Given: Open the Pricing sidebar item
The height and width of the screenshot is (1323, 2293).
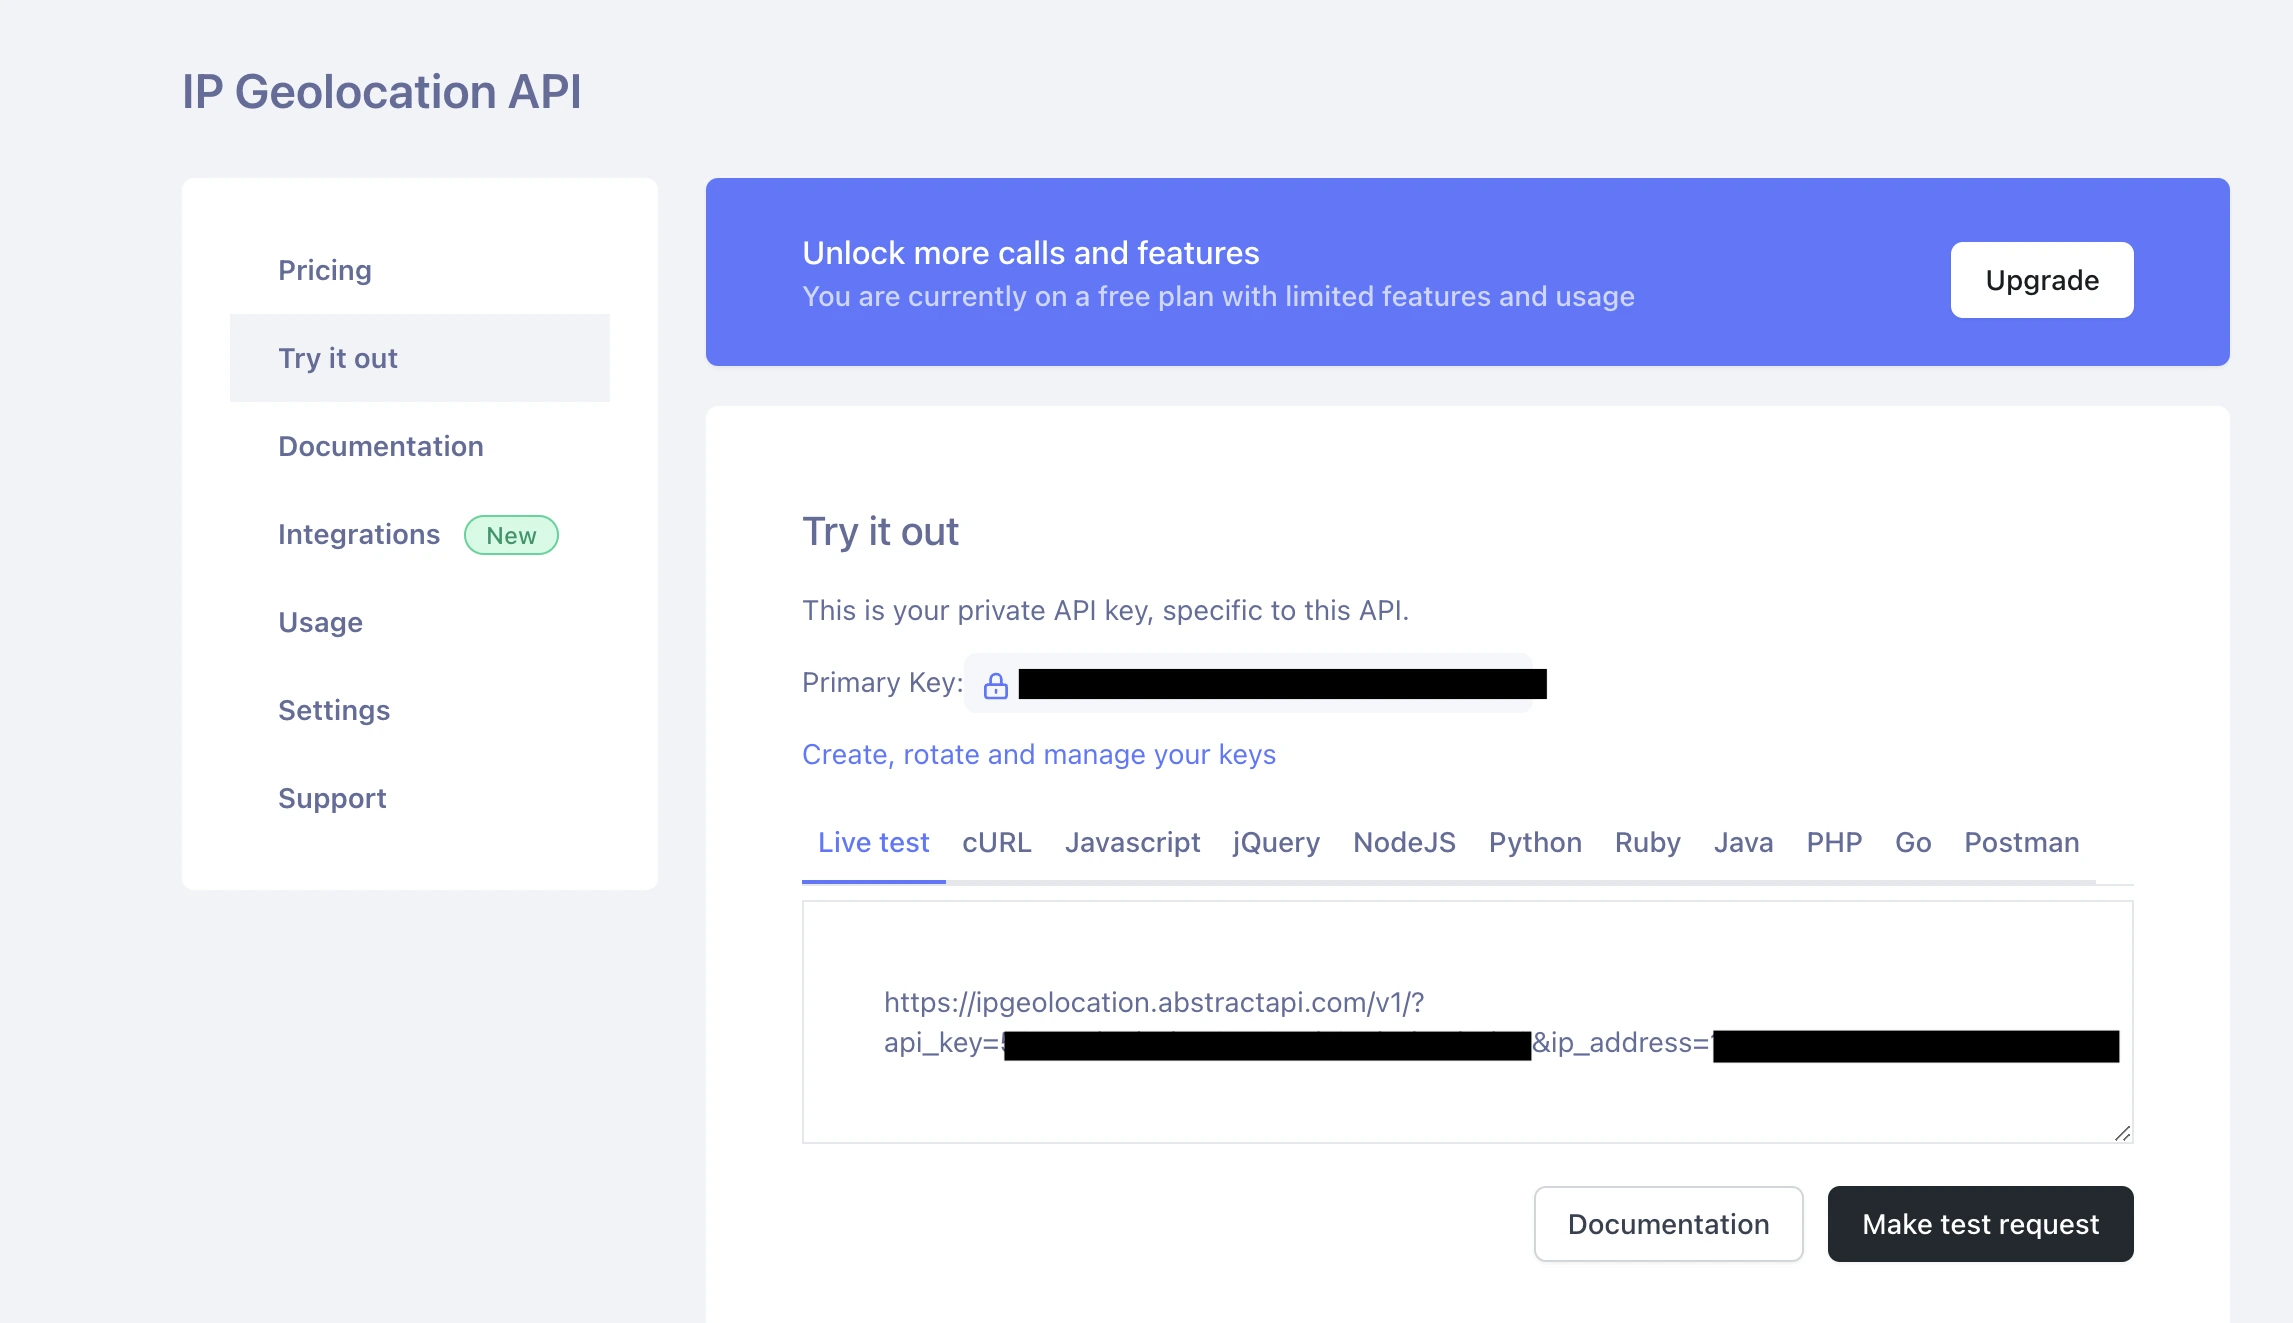Looking at the screenshot, I should pyautogui.click(x=419, y=270).
